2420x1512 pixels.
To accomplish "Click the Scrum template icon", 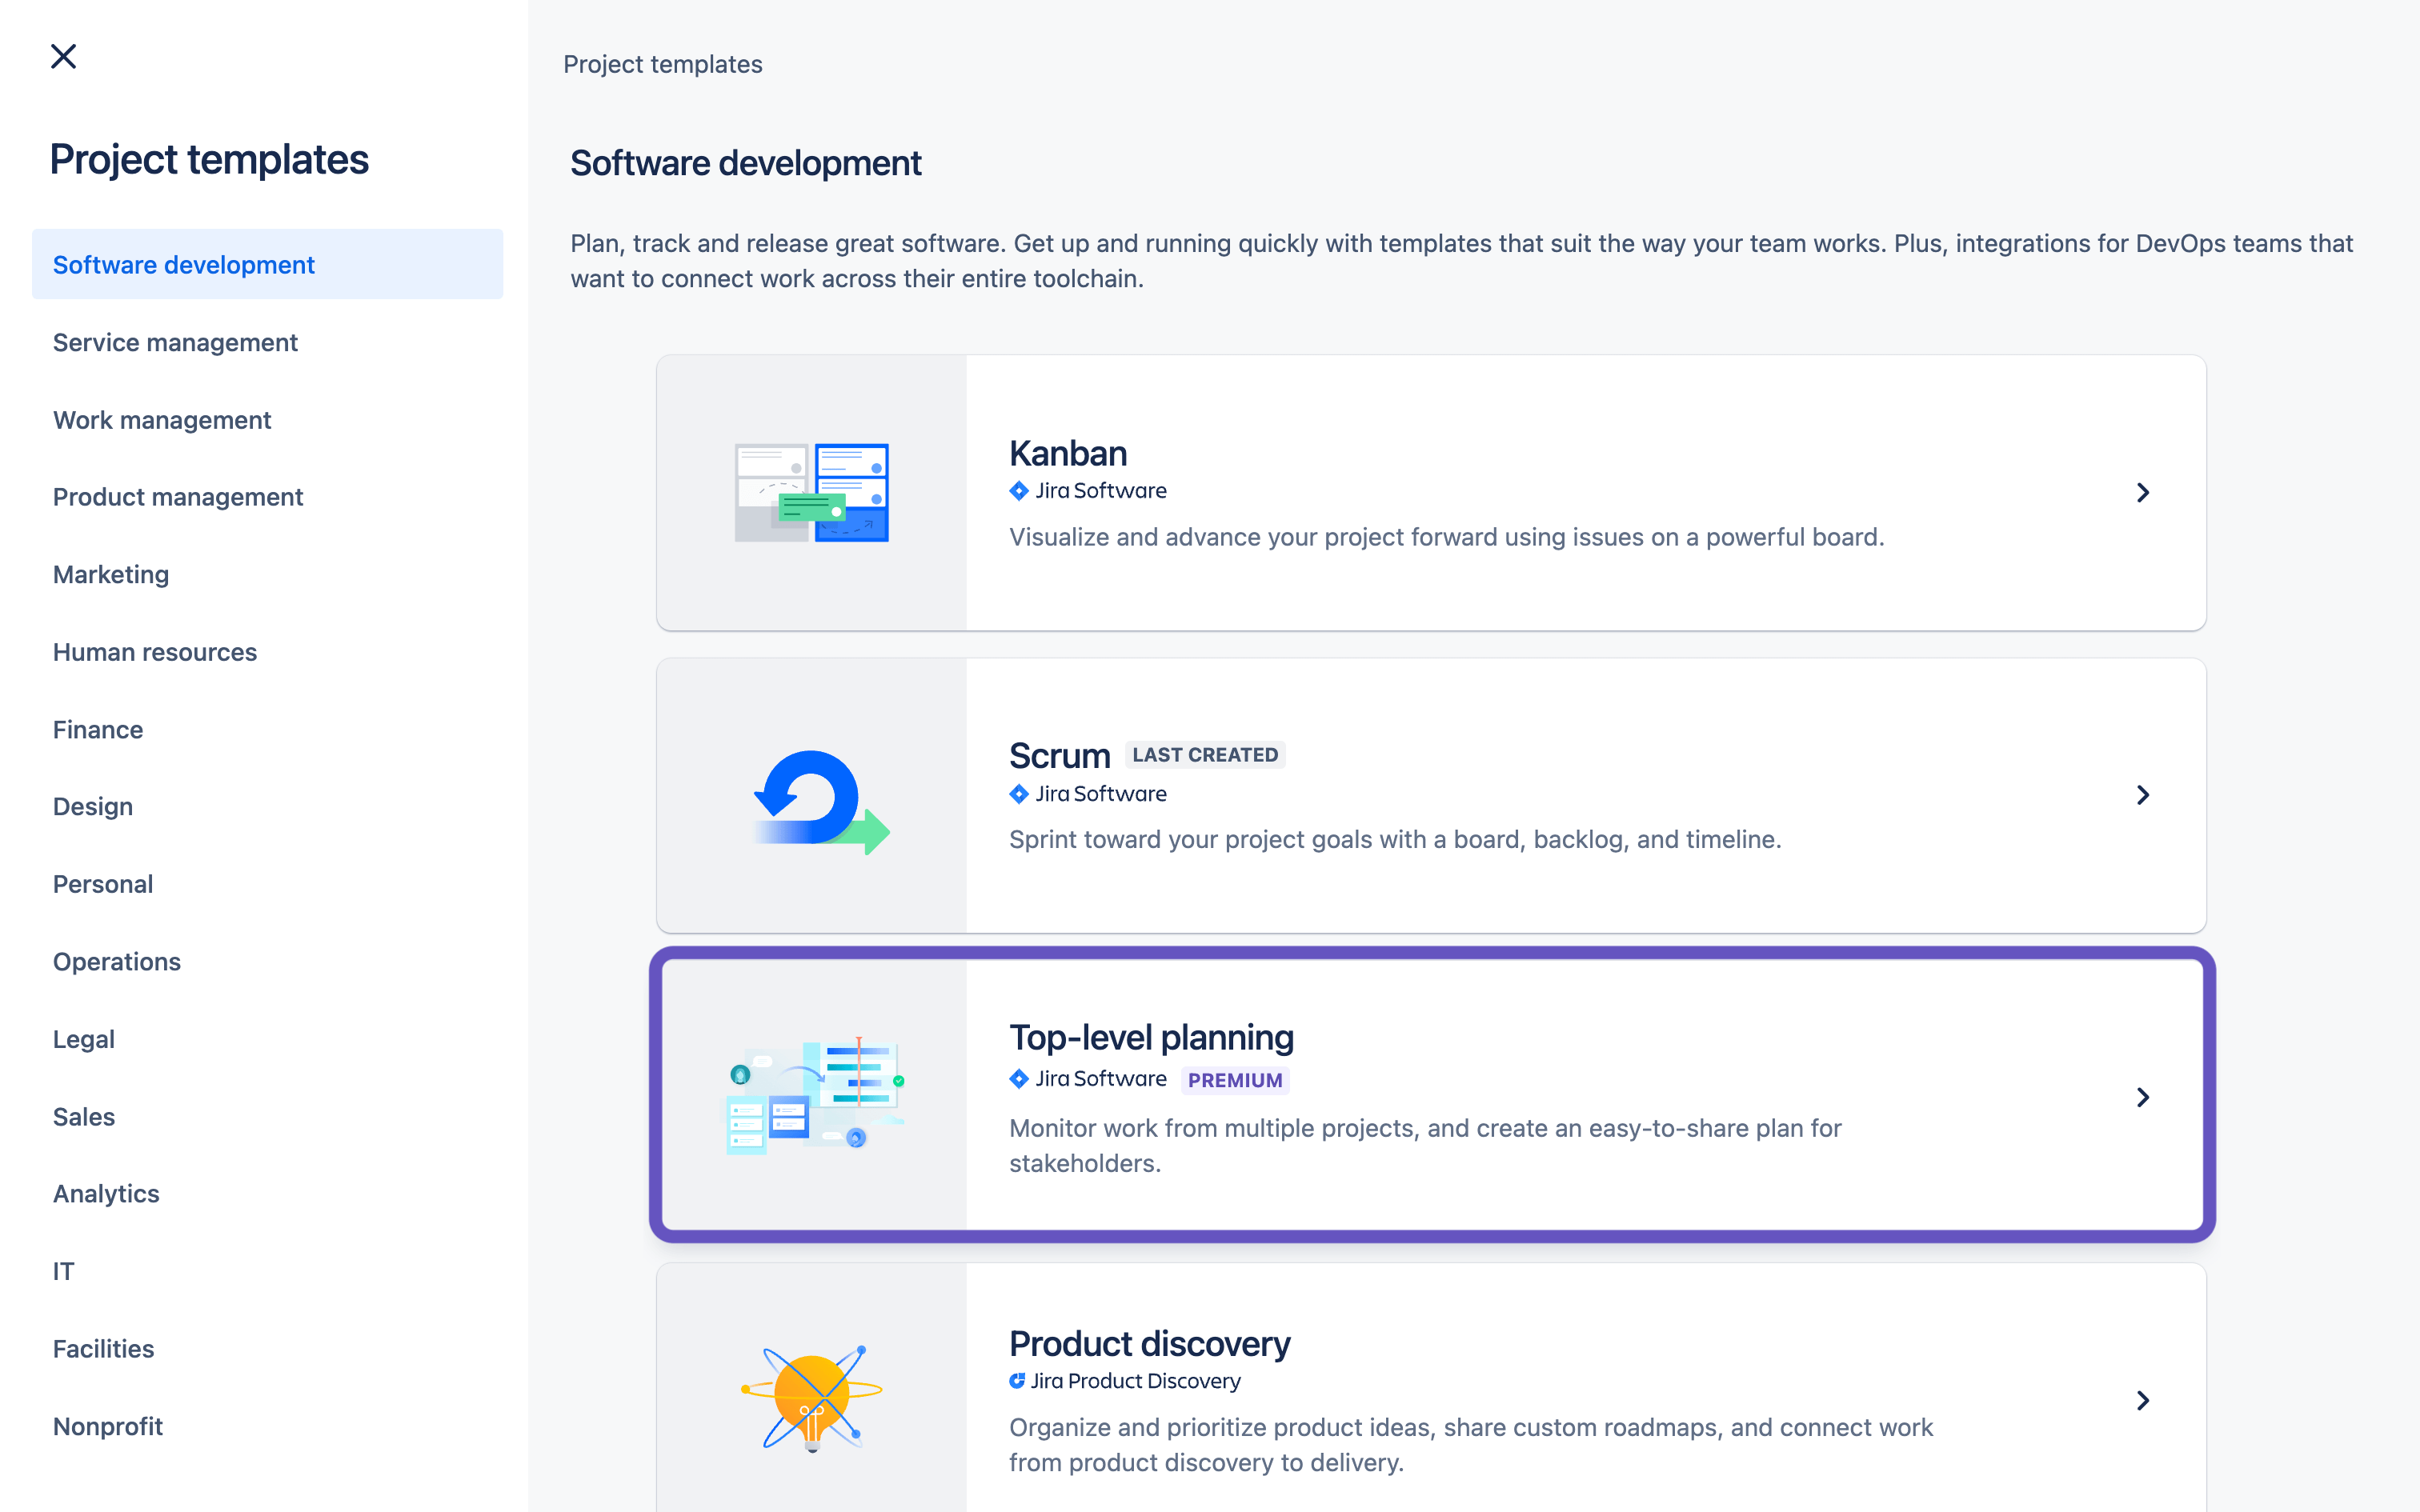I will pos(812,794).
